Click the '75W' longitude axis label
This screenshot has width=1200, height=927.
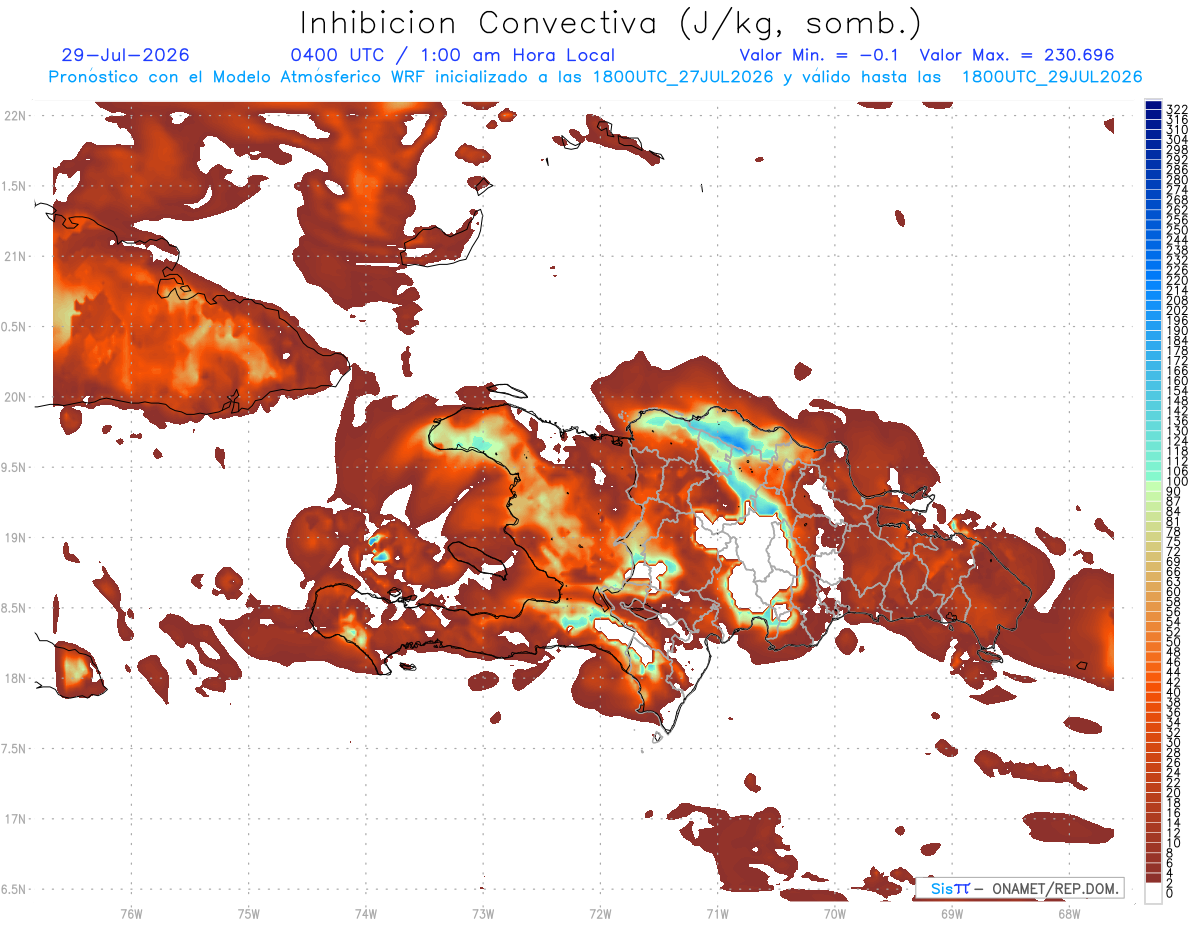coord(249,913)
